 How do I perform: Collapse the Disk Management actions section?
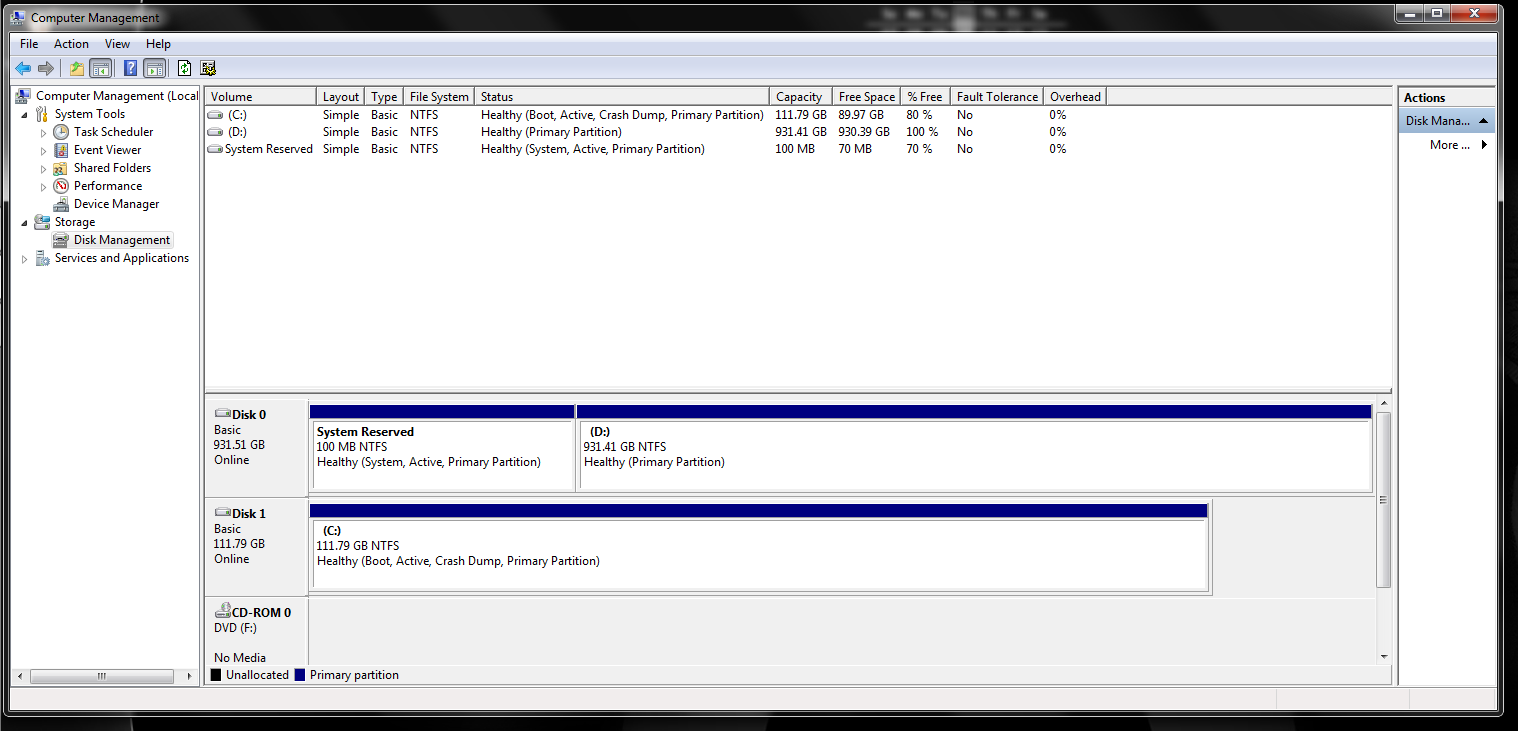1483,121
